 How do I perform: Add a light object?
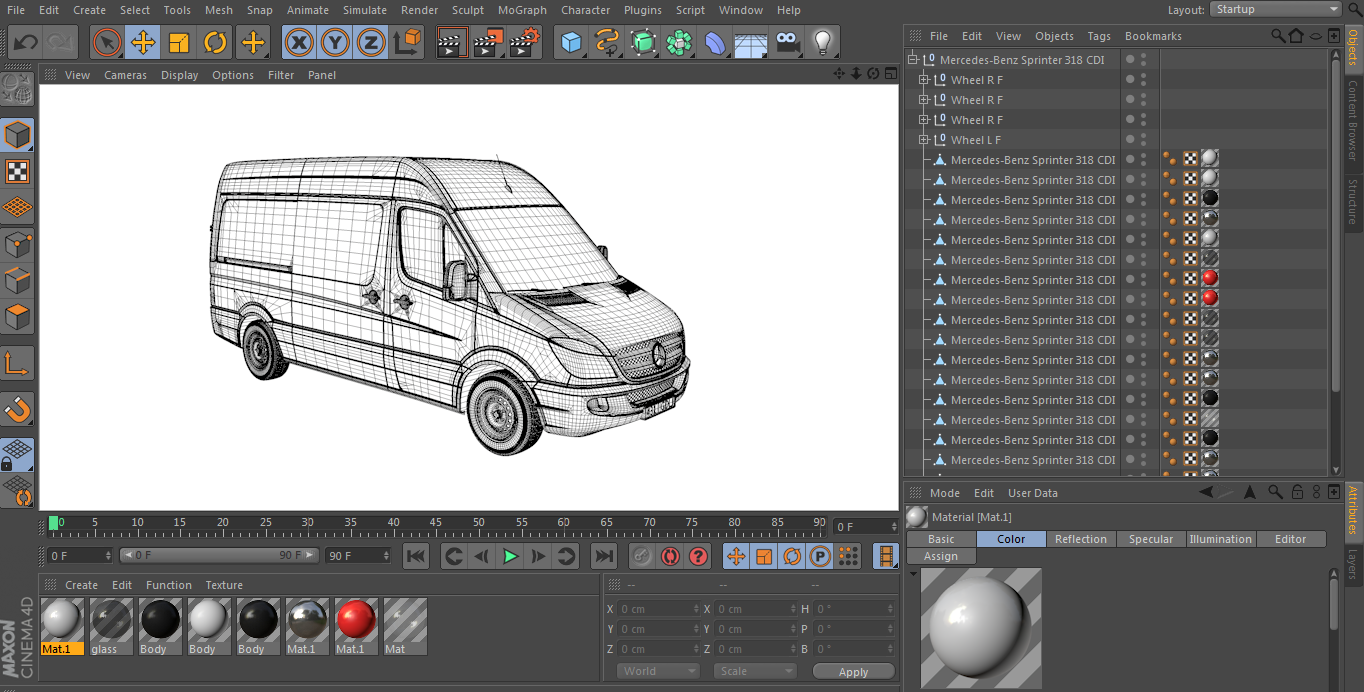tap(823, 43)
